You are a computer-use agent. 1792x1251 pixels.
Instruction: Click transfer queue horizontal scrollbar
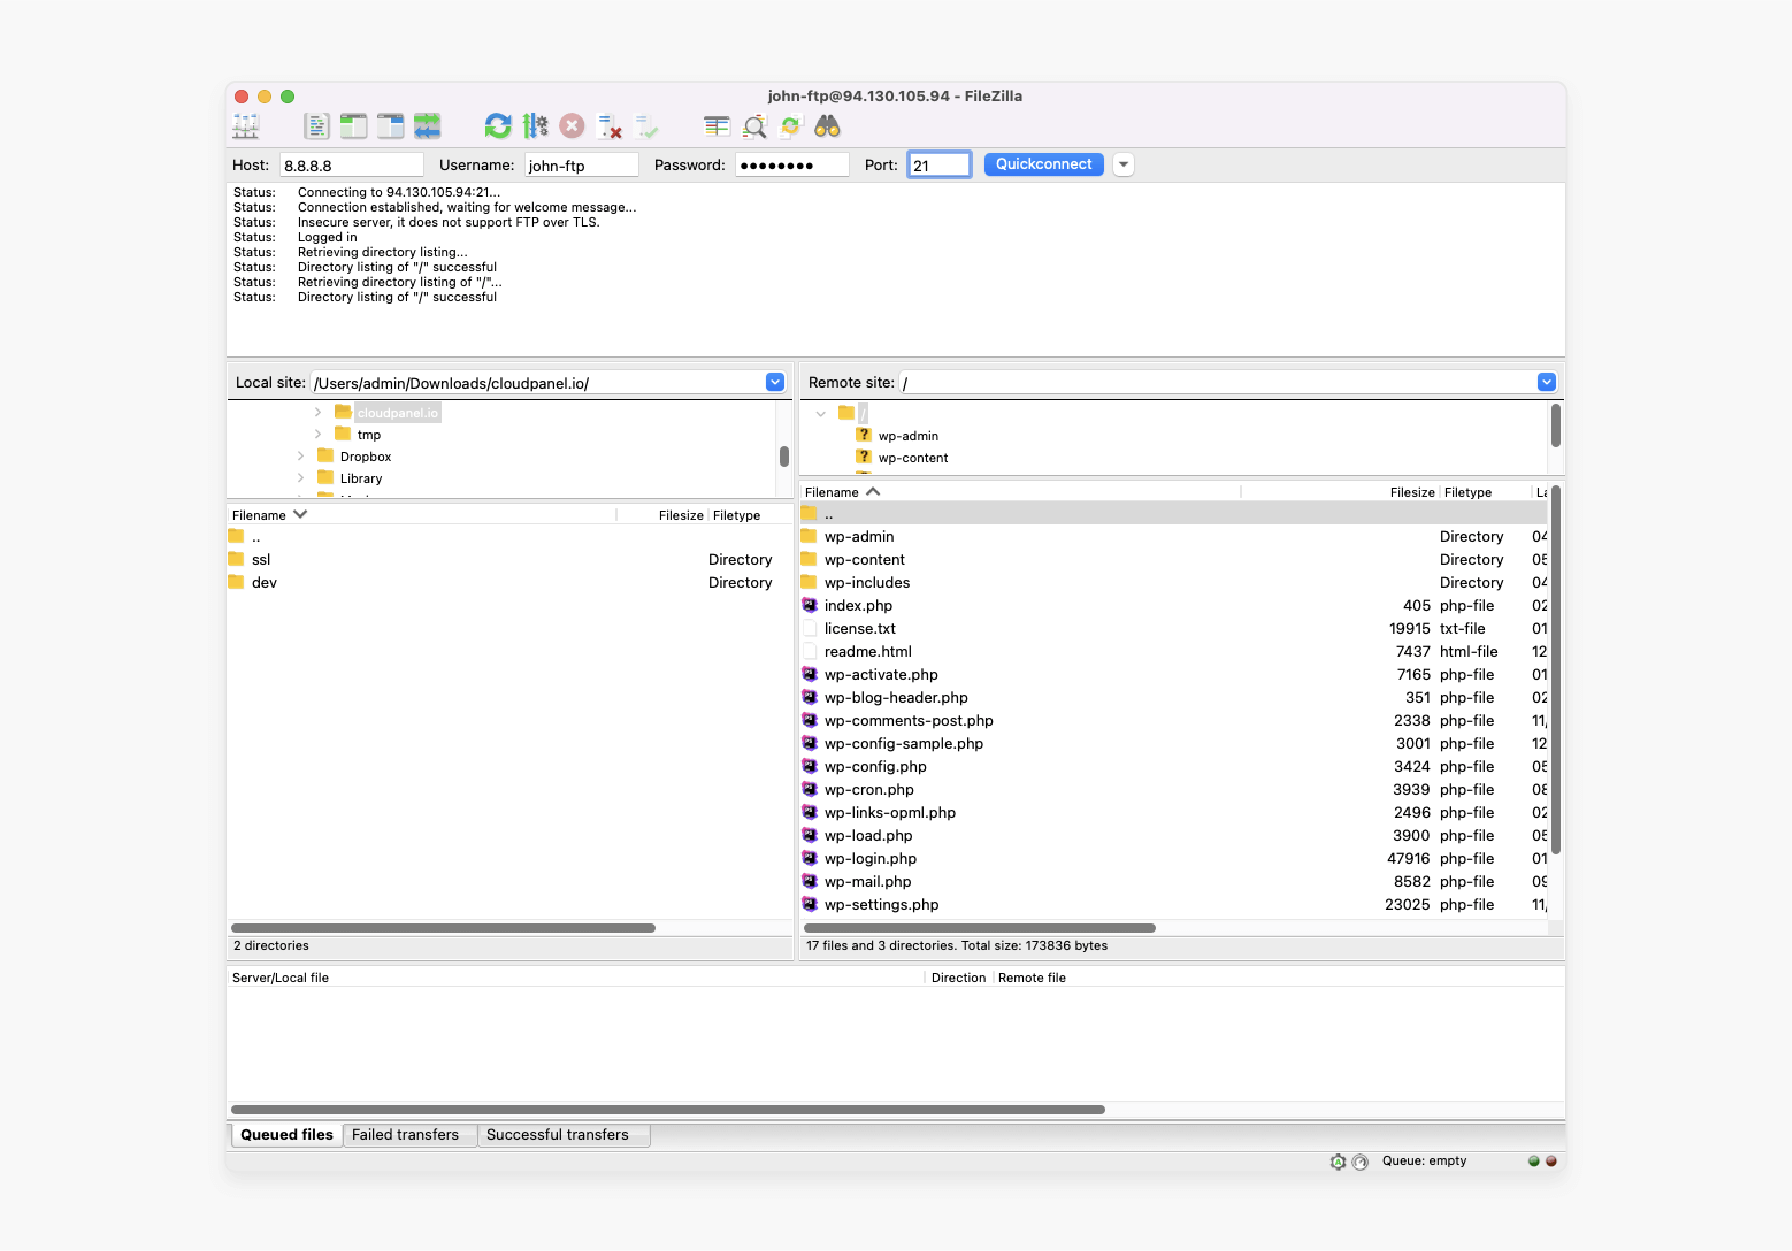(668, 1109)
